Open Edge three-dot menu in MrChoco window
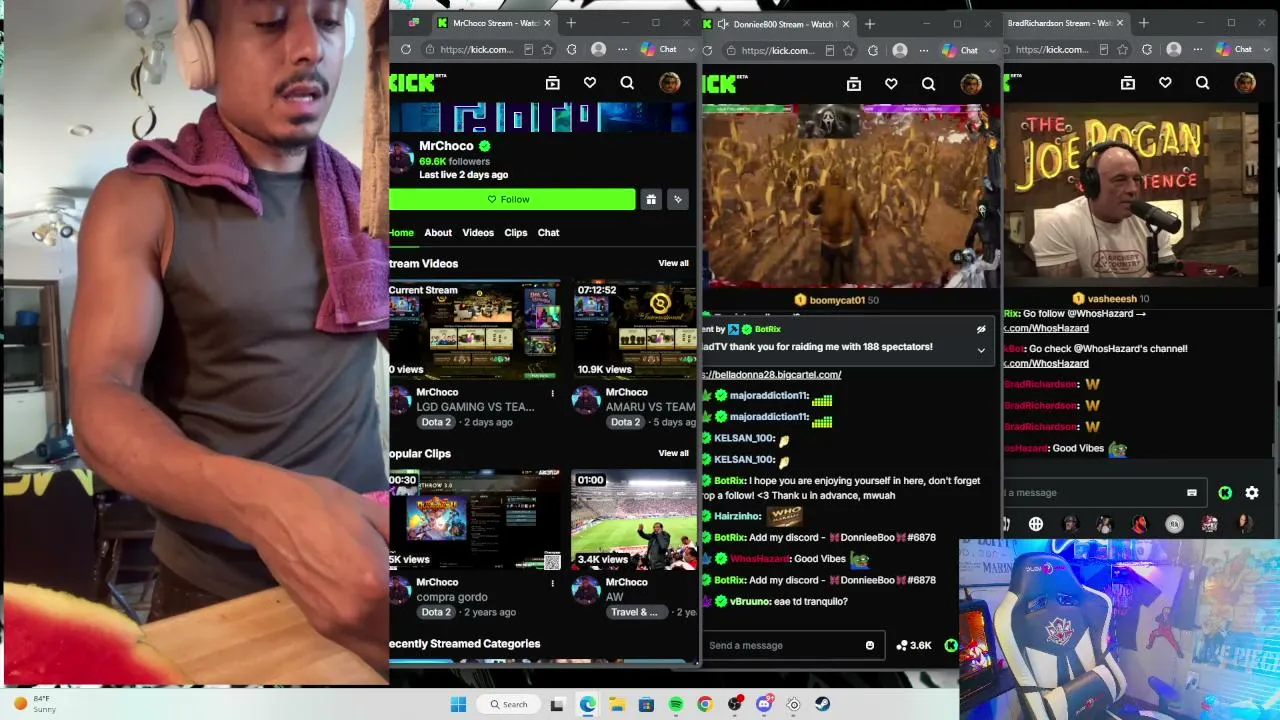 622,49
